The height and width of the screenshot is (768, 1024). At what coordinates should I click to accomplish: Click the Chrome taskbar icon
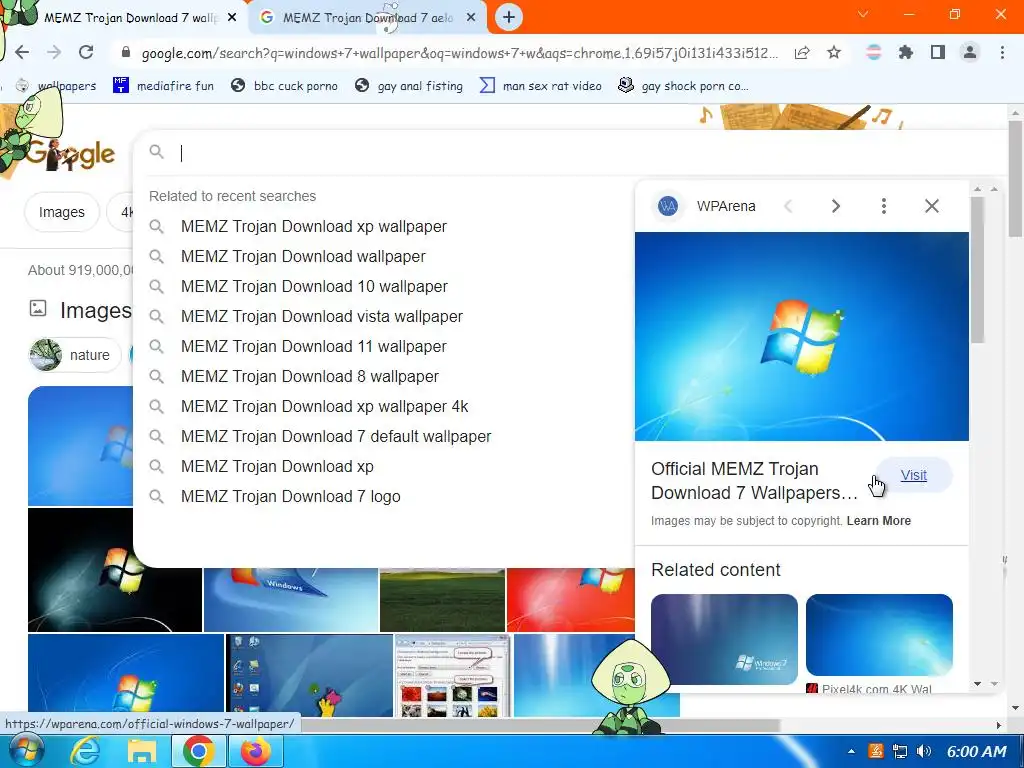[x=199, y=752]
